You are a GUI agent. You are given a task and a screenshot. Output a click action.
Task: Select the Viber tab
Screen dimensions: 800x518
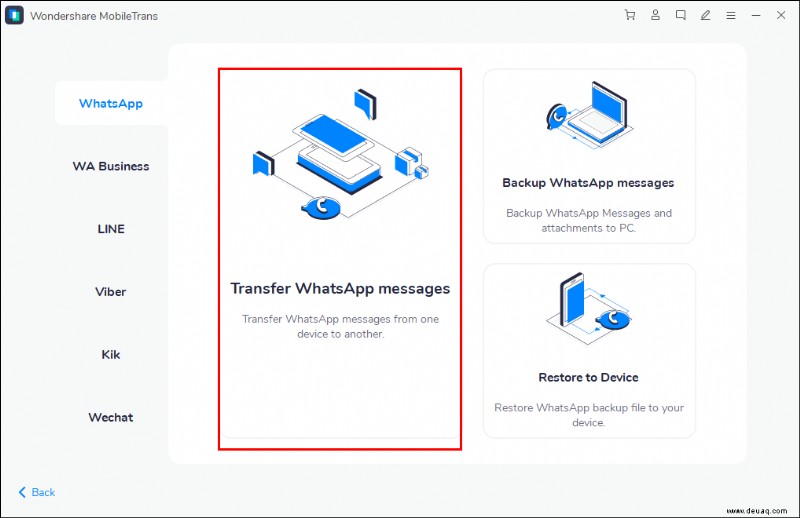pyautogui.click(x=111, y=292)
